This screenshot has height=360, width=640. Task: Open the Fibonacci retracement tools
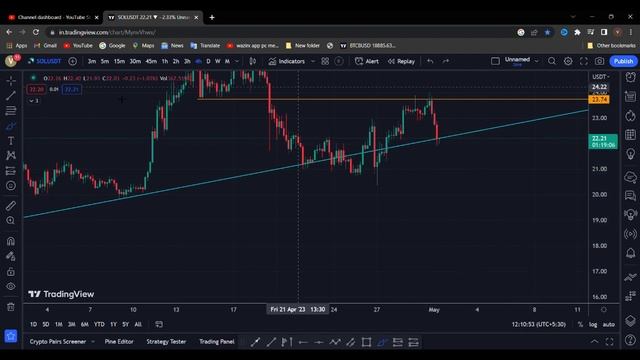[x=11, y=111]
